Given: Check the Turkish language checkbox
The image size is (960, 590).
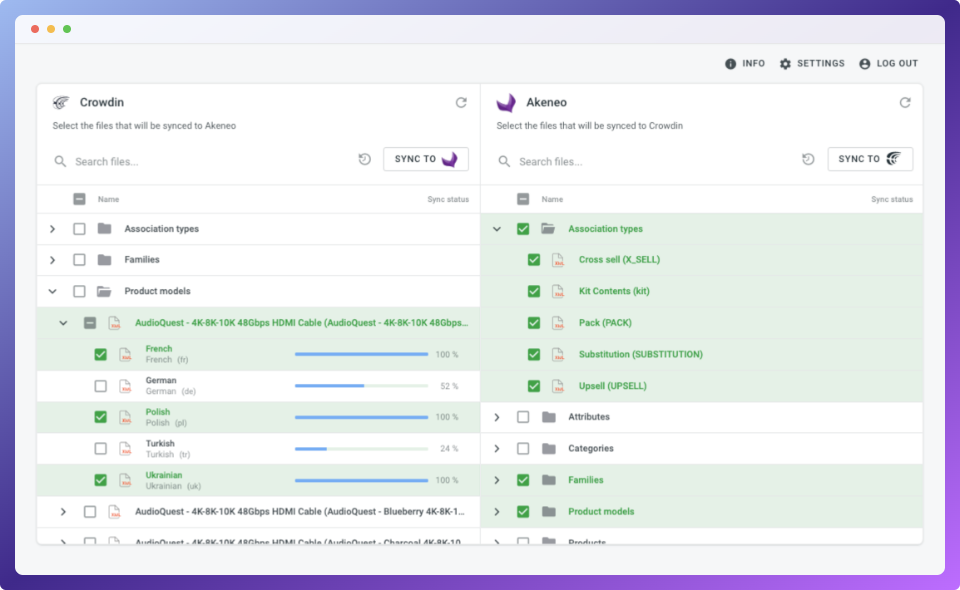Looking at the screenshot, I should pos(100,449).
